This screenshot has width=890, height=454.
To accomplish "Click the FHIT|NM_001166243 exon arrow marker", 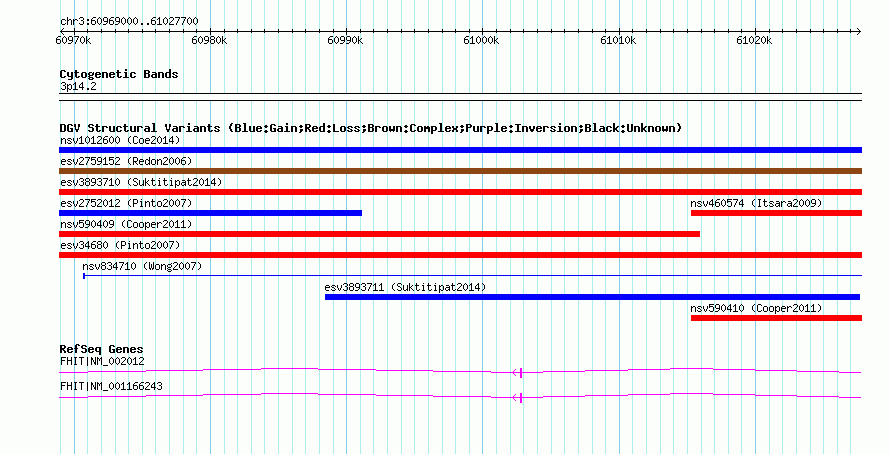I will point(517,398).
